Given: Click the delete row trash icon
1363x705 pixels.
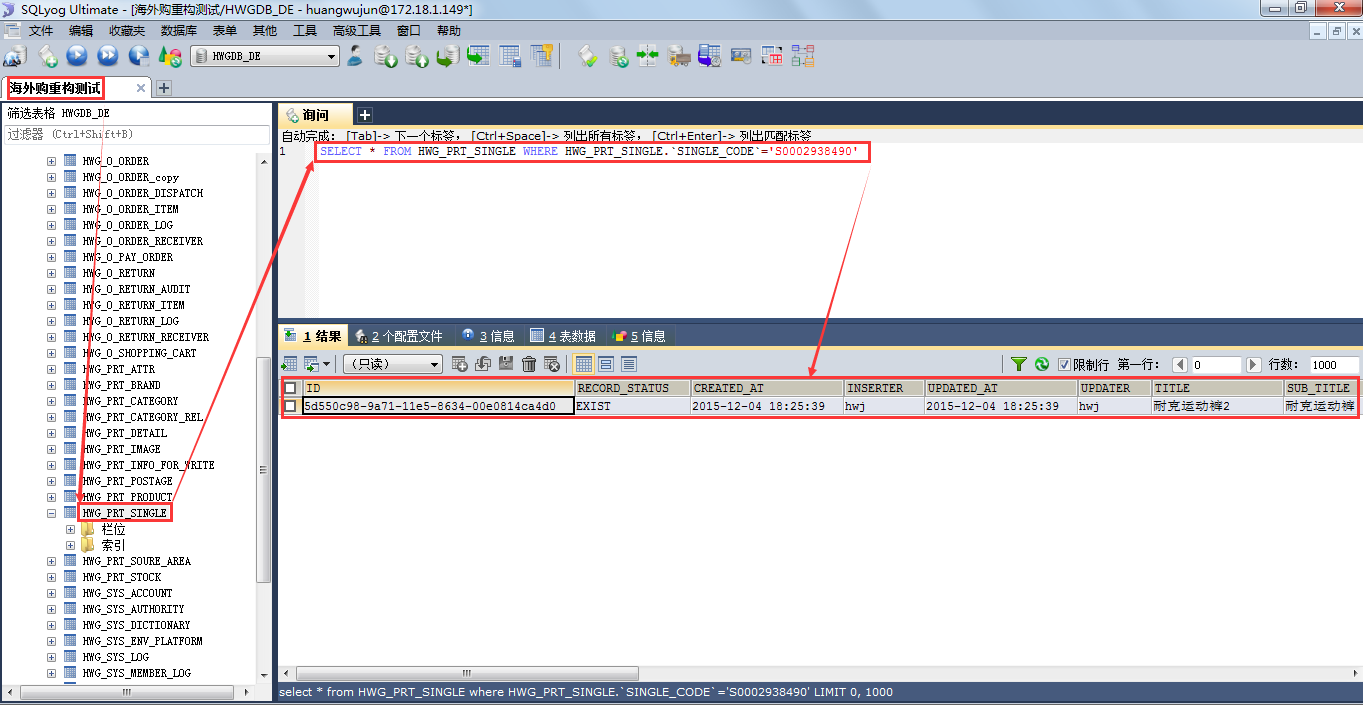Looking at the screenshot, I should (529, 365).
